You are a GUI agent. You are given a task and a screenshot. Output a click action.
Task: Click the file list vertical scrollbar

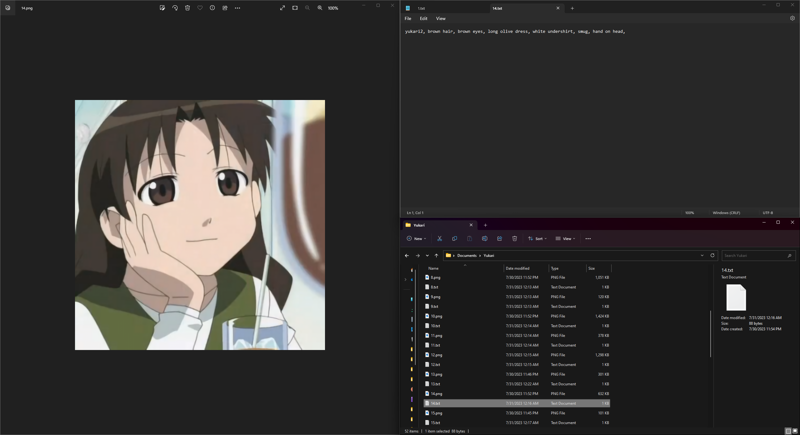(x=710, y=334)
